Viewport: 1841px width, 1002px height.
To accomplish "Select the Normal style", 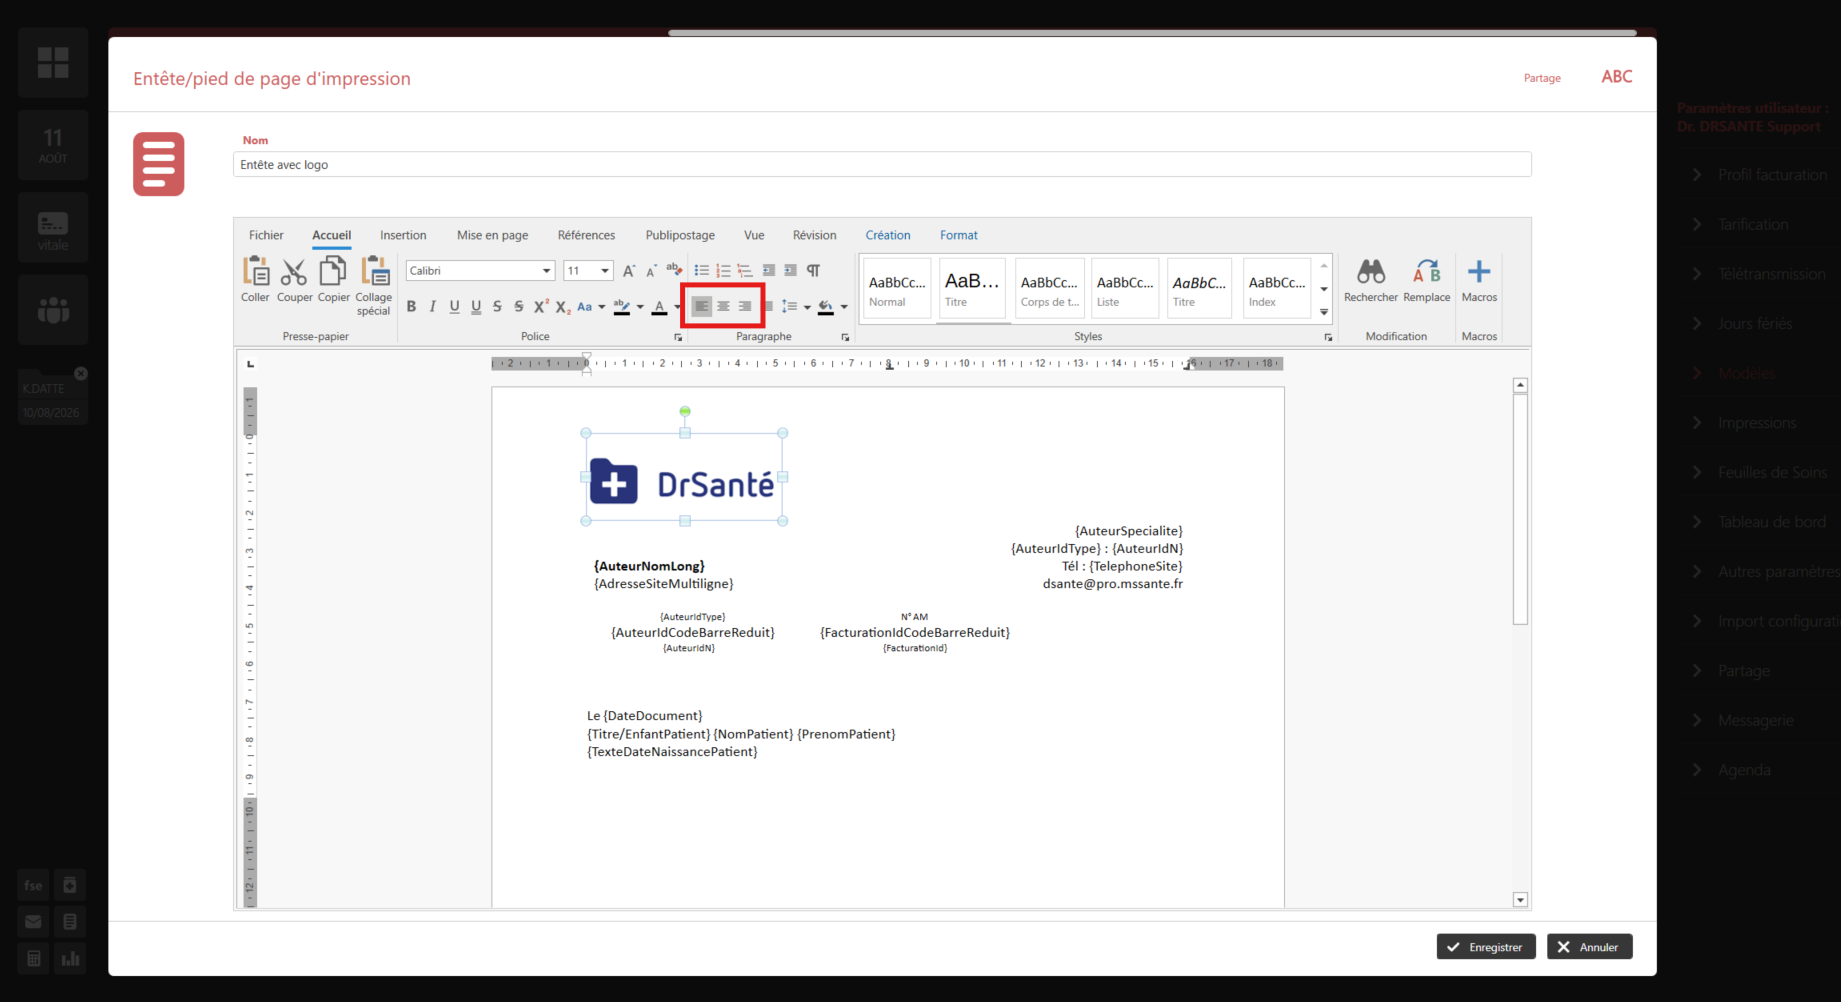I will tap(897, 289).
